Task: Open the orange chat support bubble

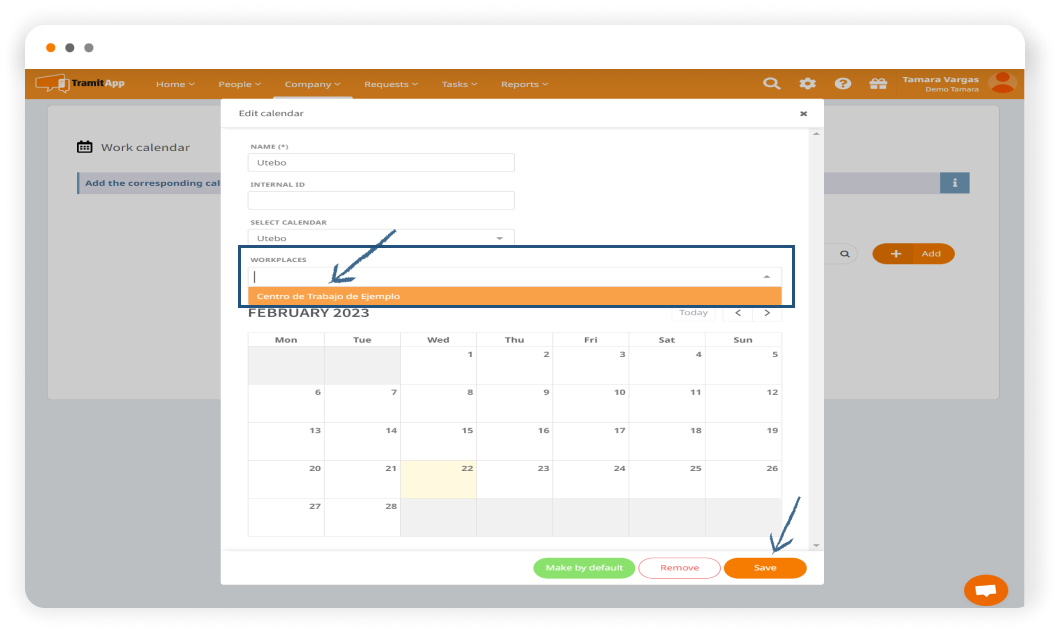Action: click(x=985, y=590)
